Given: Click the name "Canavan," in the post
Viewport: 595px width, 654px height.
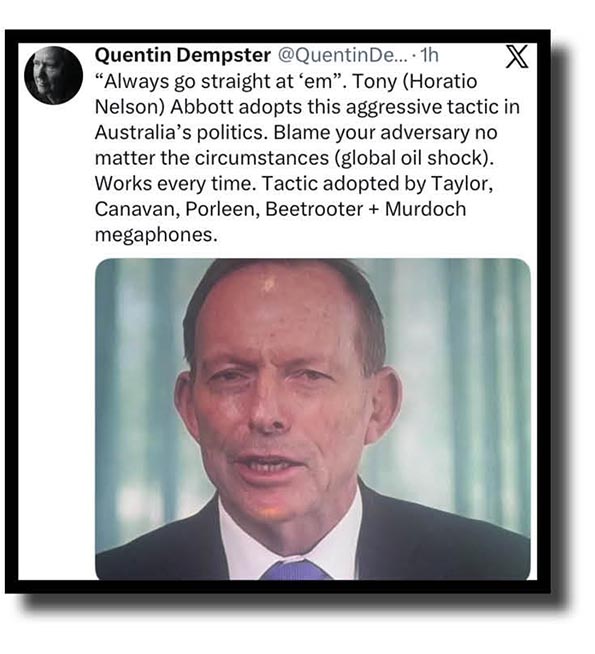Looking at the screenshot, I should point(137,209).
